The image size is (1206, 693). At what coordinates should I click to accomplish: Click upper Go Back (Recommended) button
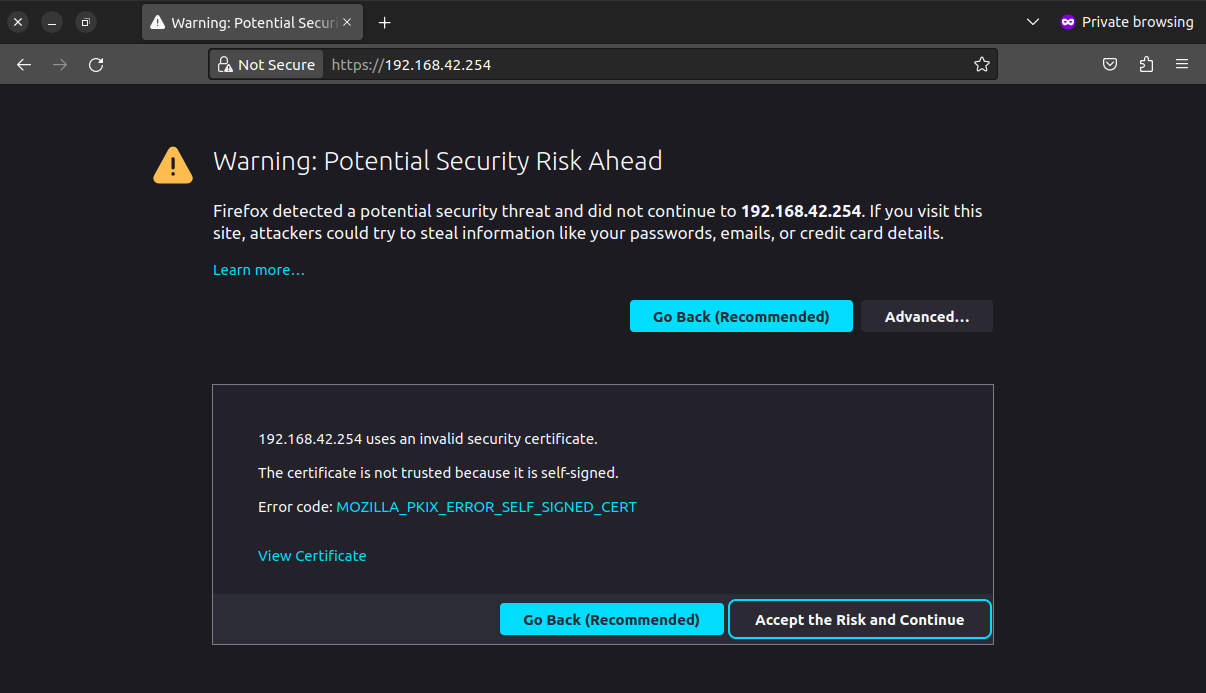coord(741,316)
